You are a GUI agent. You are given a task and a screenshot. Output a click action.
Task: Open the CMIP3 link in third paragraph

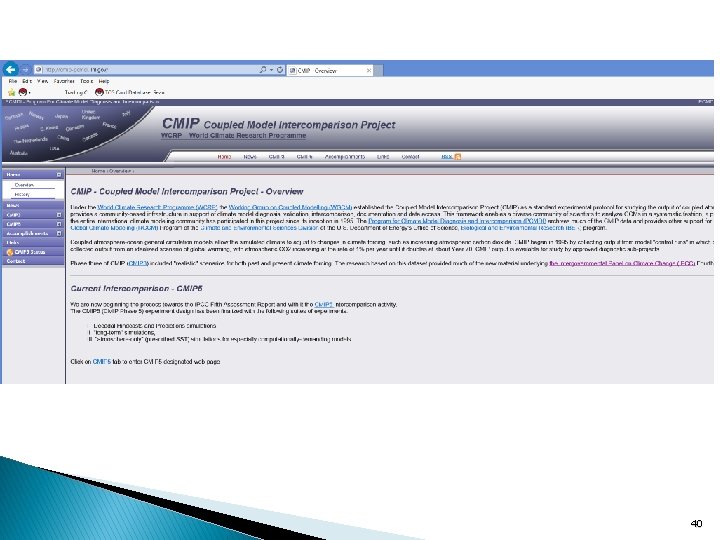pyautogui.click(x=138, y=264)
